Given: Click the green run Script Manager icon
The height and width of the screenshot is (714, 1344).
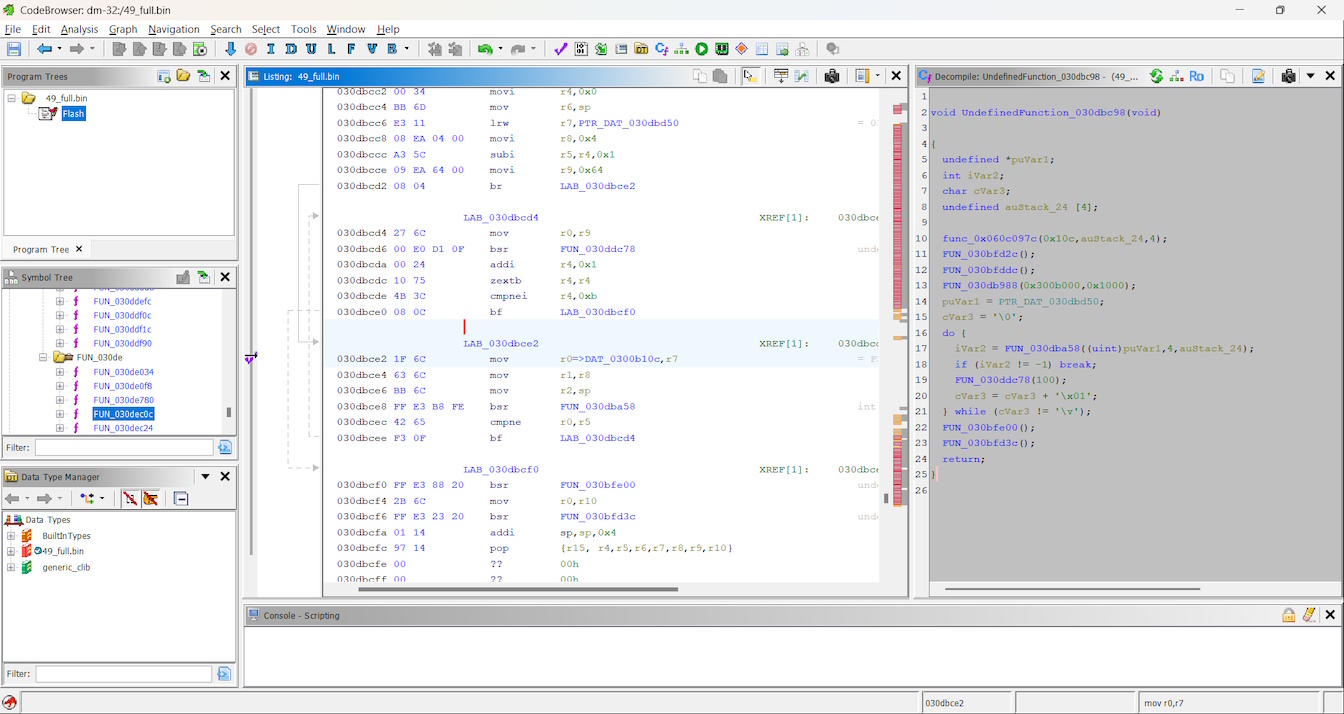Looking at the screenshot, I should pyautogui.click(x=701, y=49).
